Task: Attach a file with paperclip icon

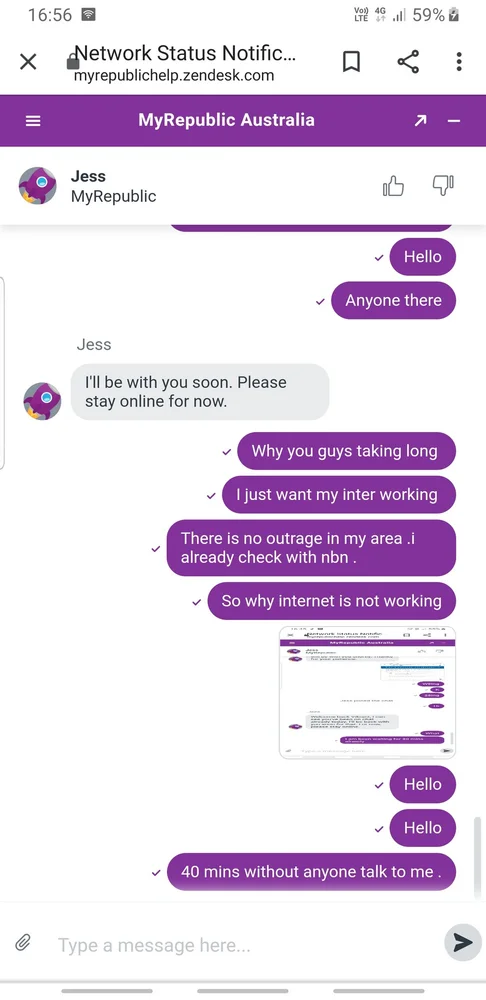Action: point(23,943)
